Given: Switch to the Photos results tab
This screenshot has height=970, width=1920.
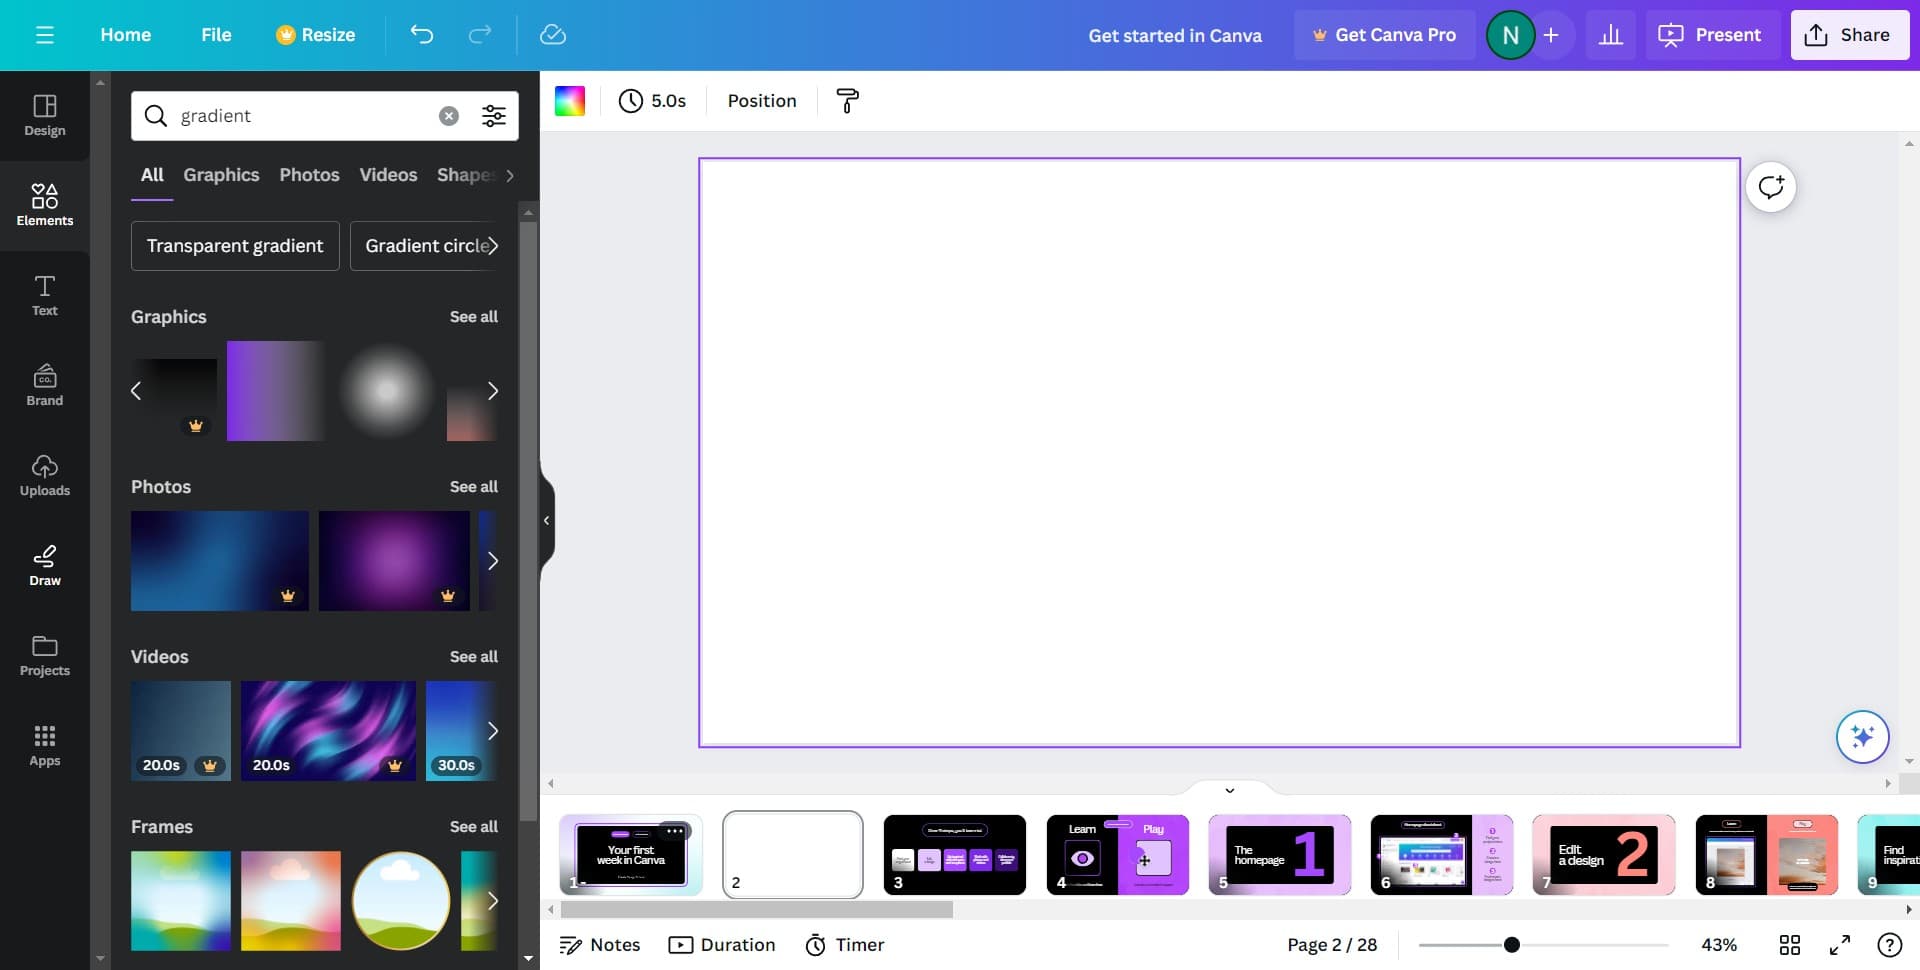Looking at the screenshot, I should tap(309, 175).
